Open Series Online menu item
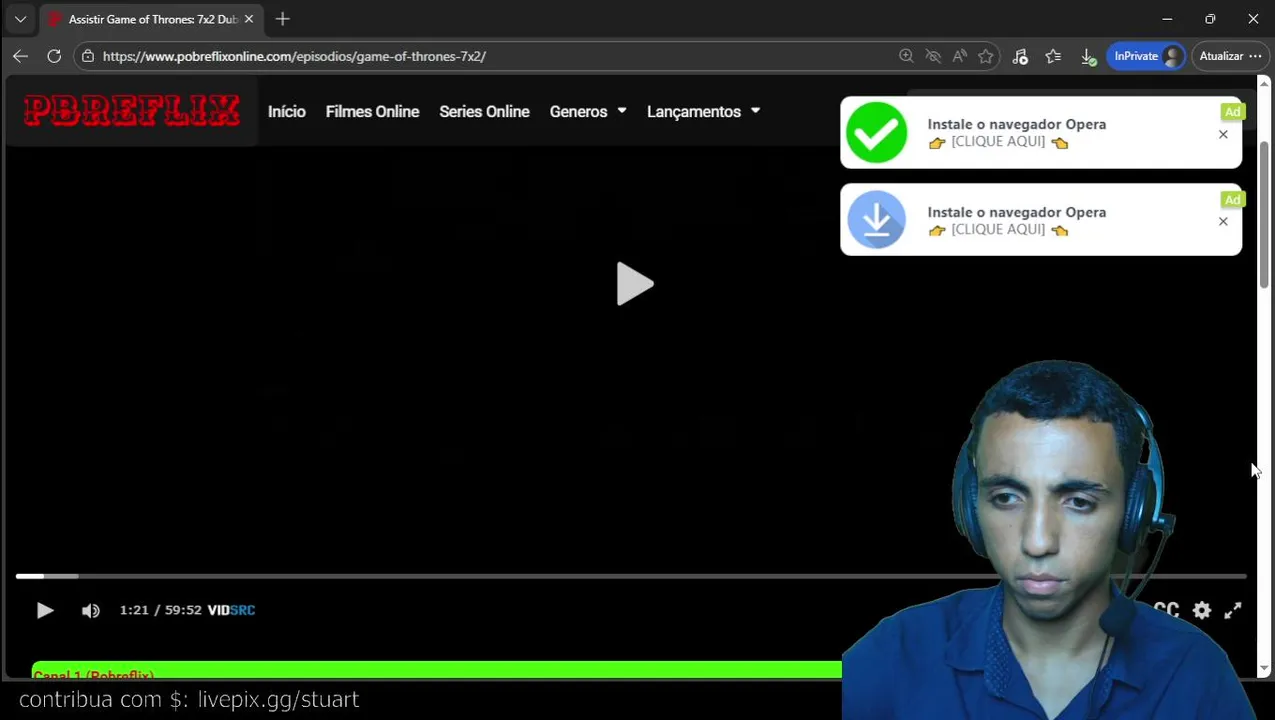 pos(484,111)
